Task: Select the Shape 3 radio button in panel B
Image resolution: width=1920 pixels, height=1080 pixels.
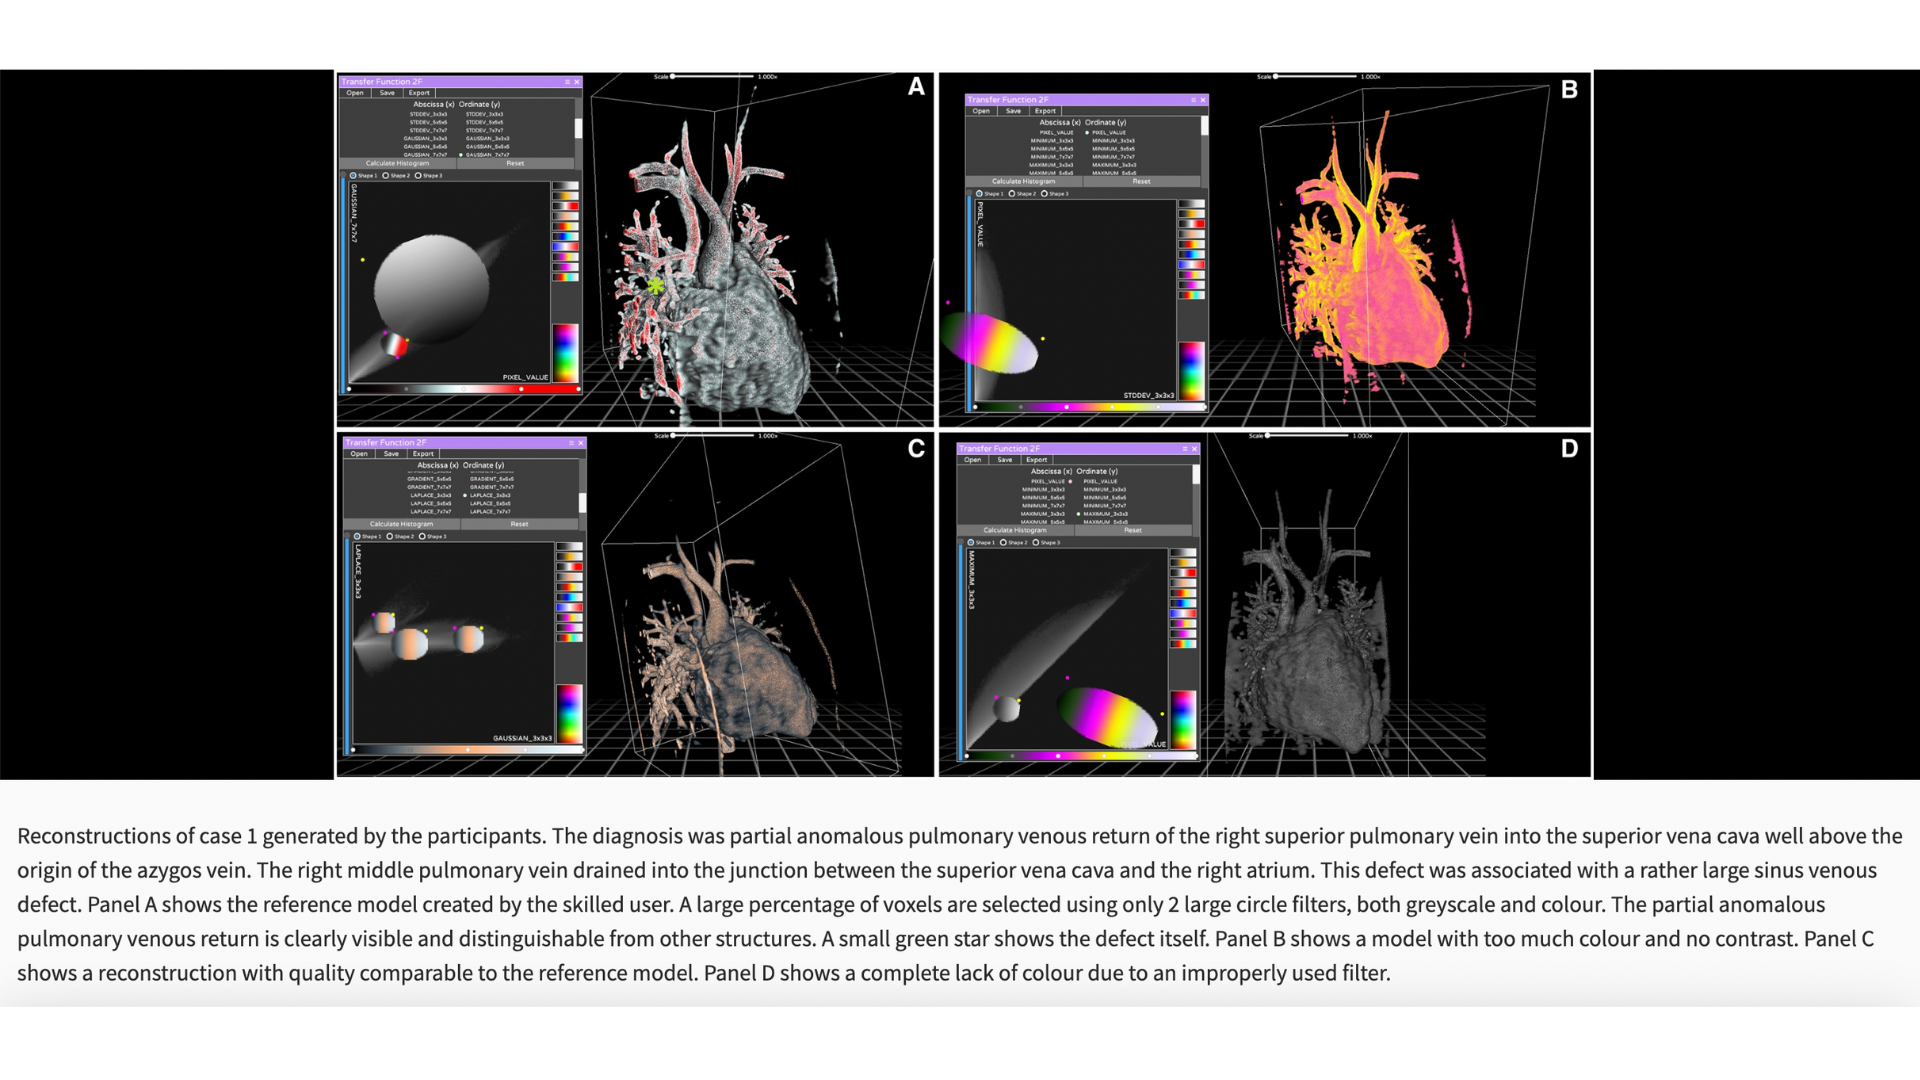Action: click(x=1044, y=194)
